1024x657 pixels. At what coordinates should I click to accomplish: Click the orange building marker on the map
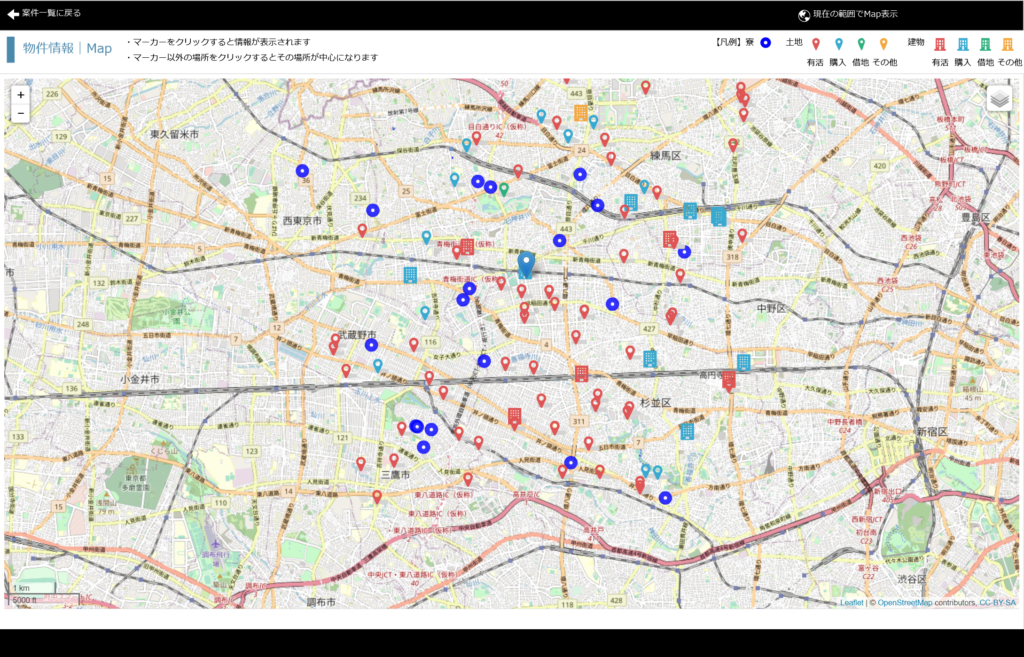[581, 112]
